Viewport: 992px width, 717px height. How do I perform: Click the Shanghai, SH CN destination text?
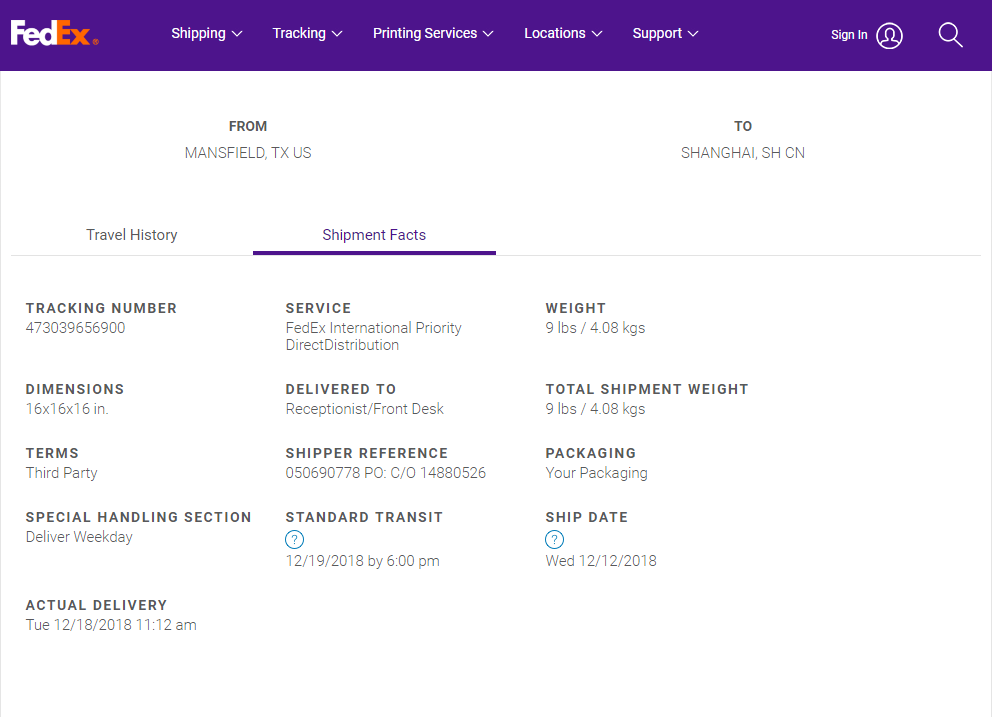(x=743, y=153)
